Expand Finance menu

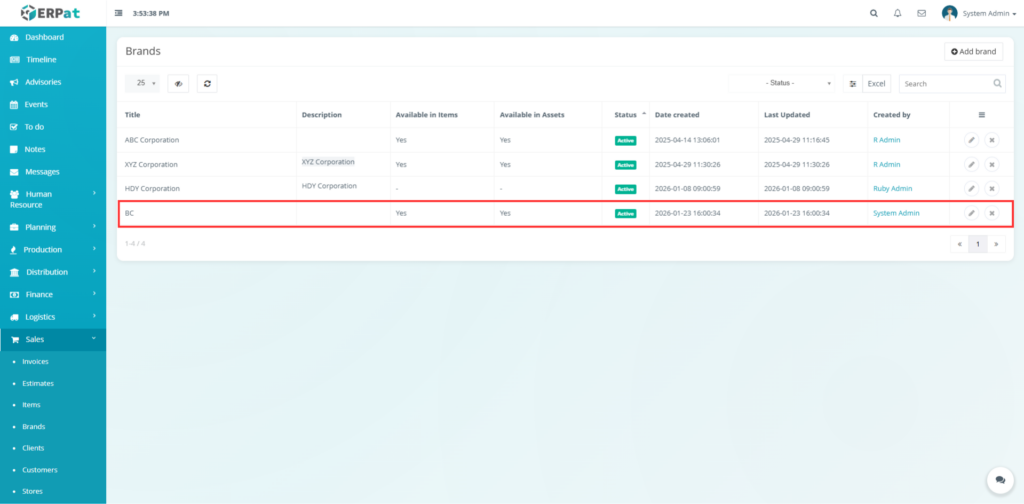point(53,294)
